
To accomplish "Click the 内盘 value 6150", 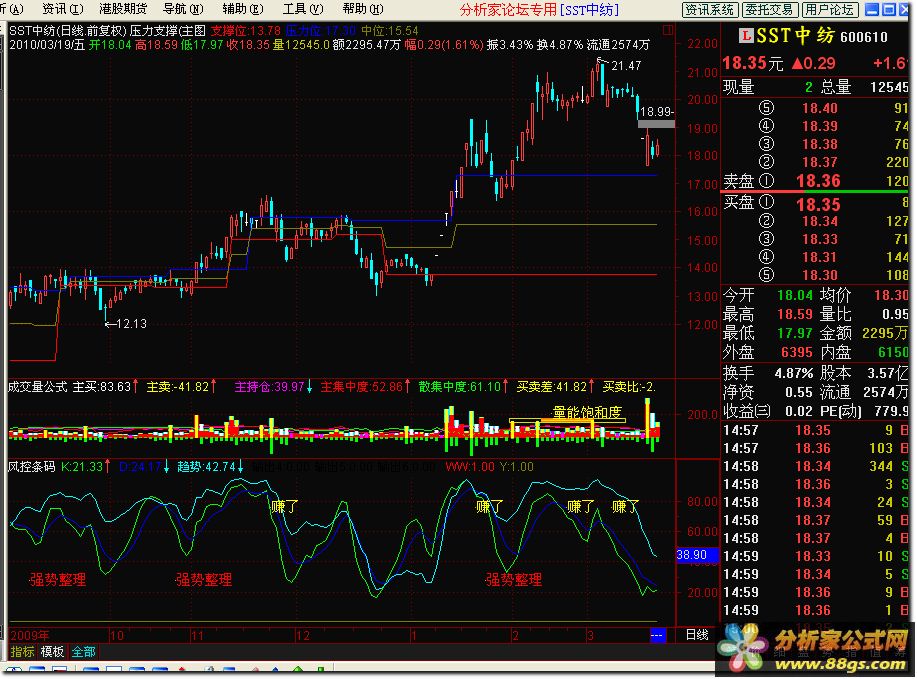I will point(893,352).
